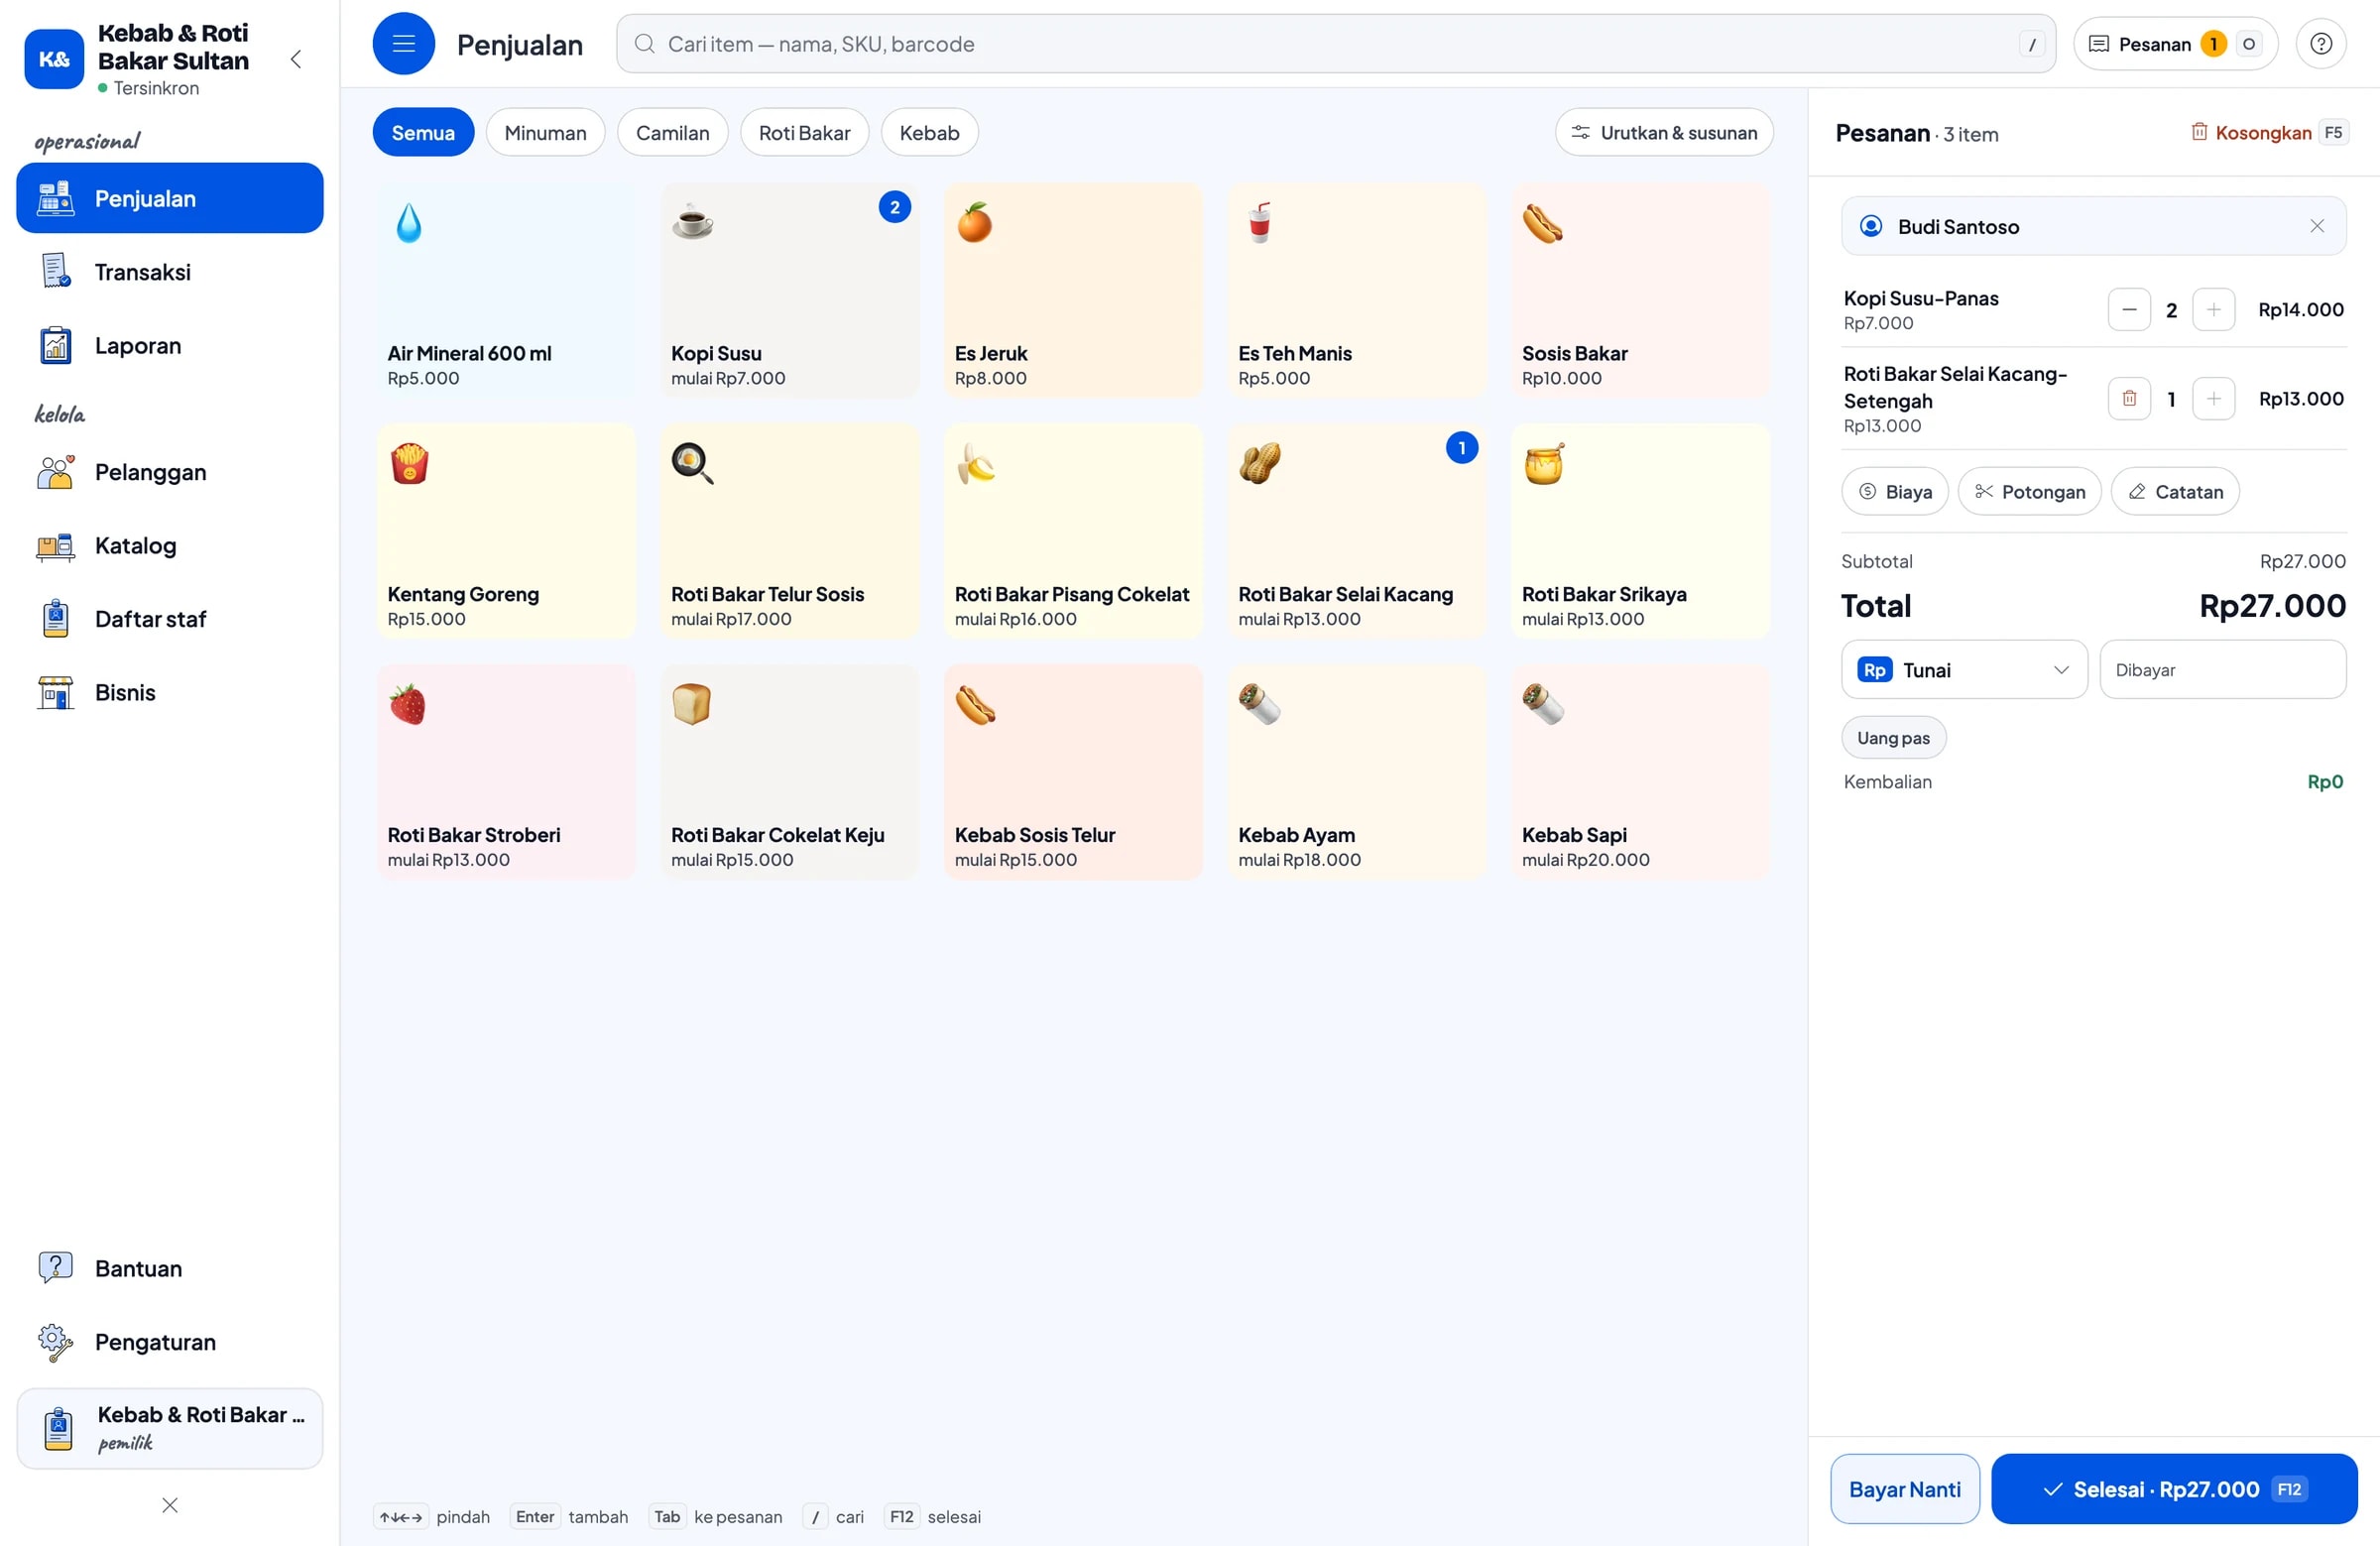Add a Biaya fee to order
The height and width of the screenshot is (1546, 2380).
[x=1895, y=492]
